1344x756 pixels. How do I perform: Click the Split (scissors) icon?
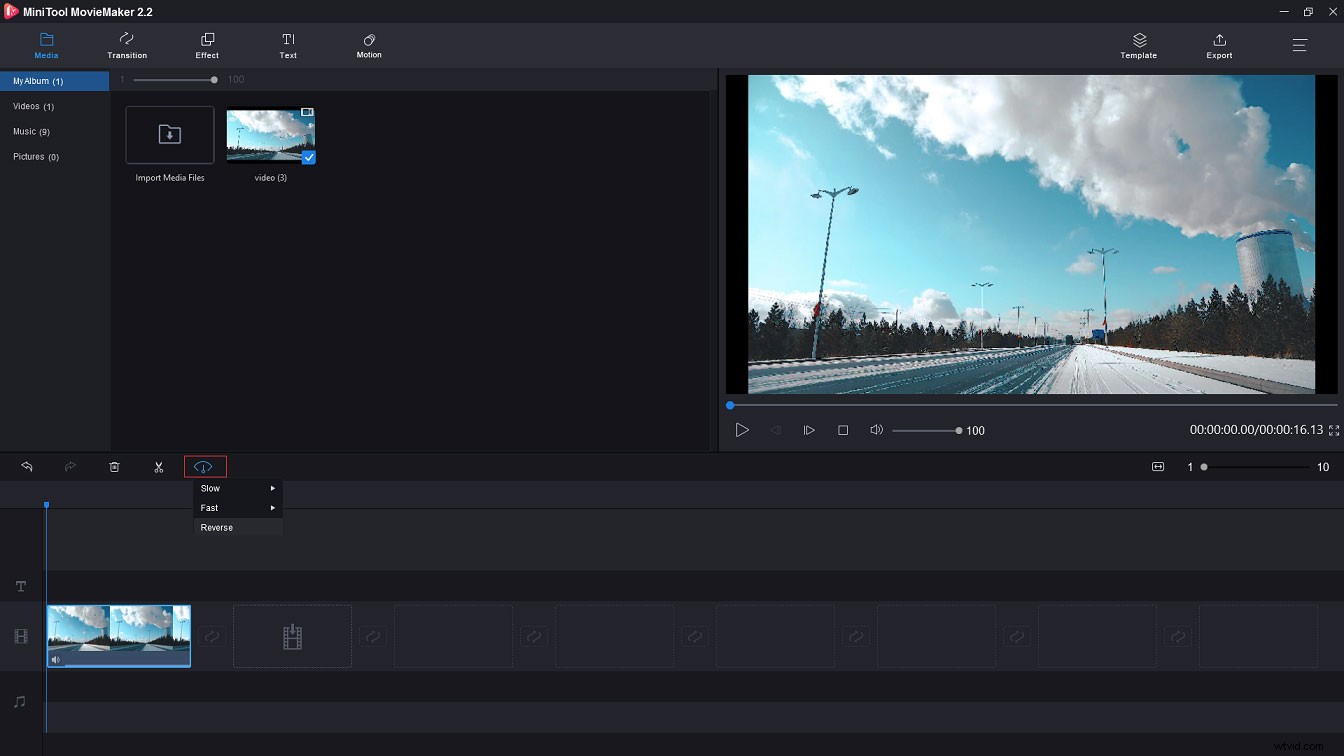[x=158, y=466]
